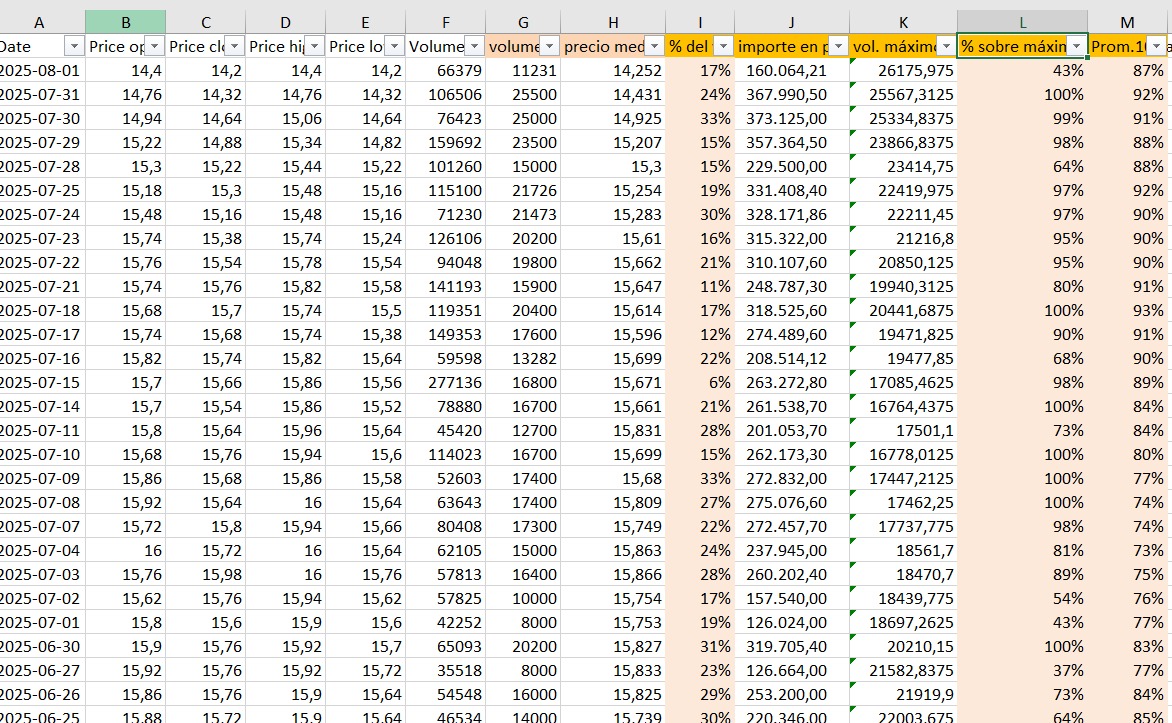Open the importe en filter dropdown
The height and width of the screenshot is (723, 1172).
[x=836, y=47]
